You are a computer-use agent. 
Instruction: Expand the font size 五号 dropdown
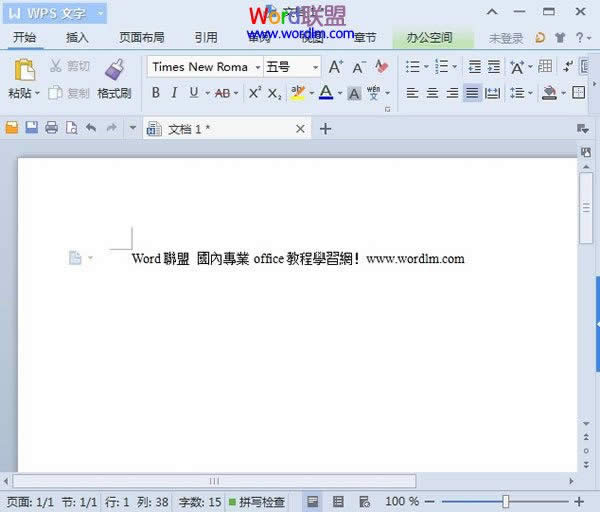315,67
